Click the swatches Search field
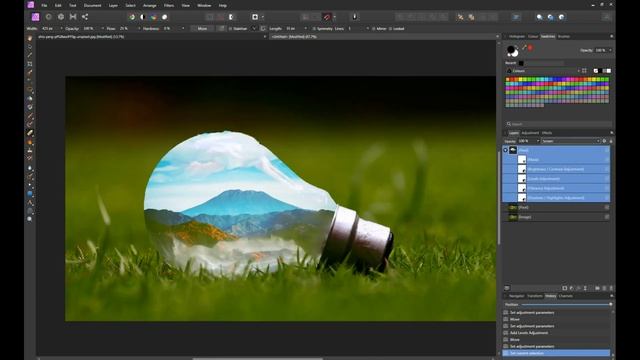Image resolution: width=640 pixels, height=360 pixels. 559,124
